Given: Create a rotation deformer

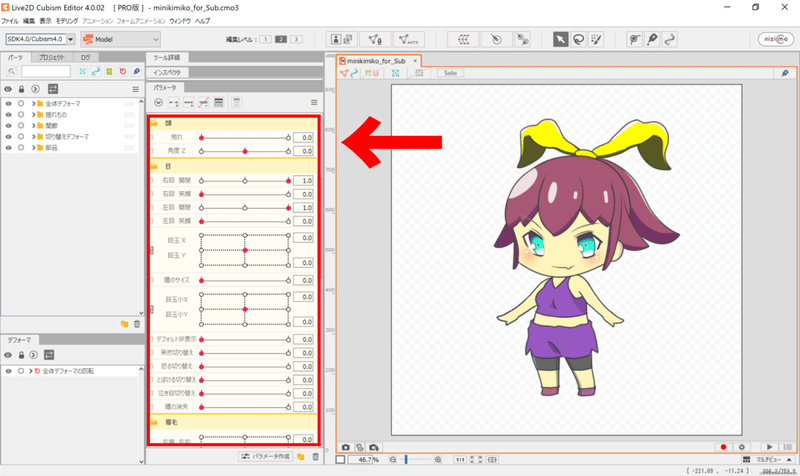Looking at the screenshot, I should tap(496, 39).
